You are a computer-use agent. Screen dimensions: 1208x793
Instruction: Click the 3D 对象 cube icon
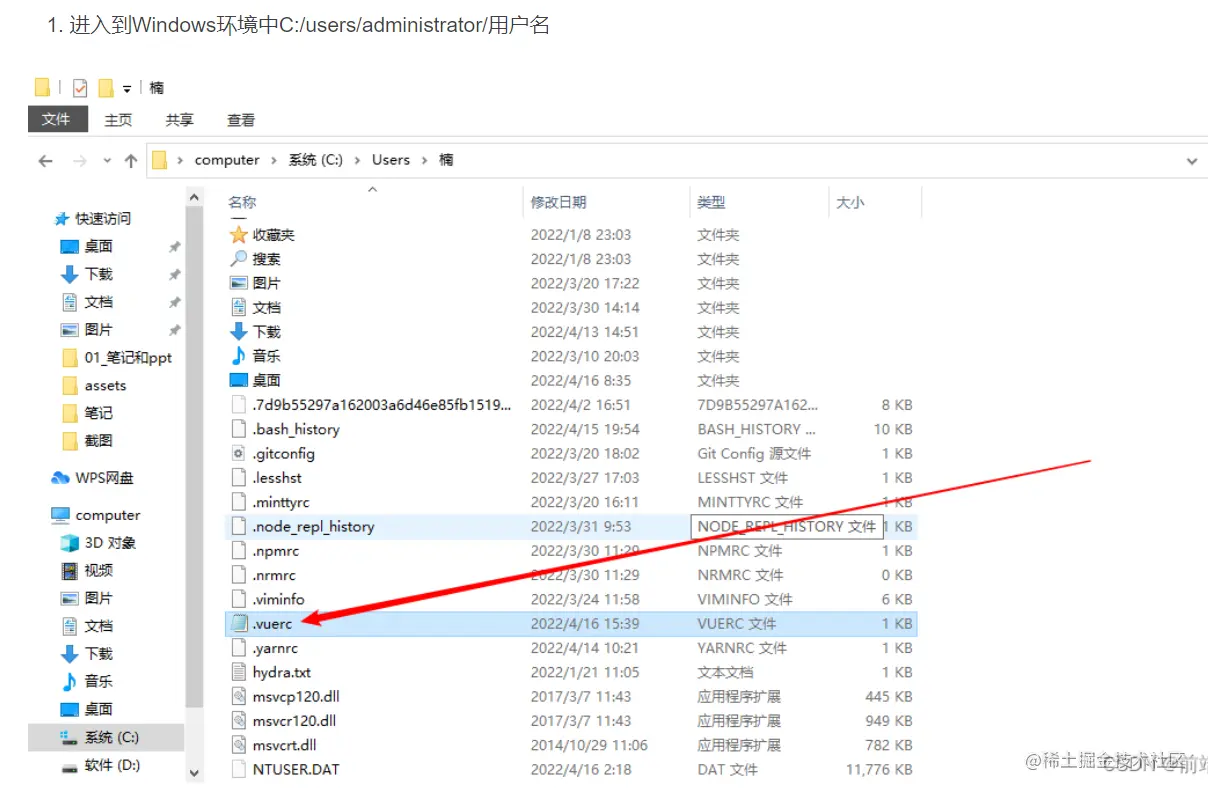point(69,543)
